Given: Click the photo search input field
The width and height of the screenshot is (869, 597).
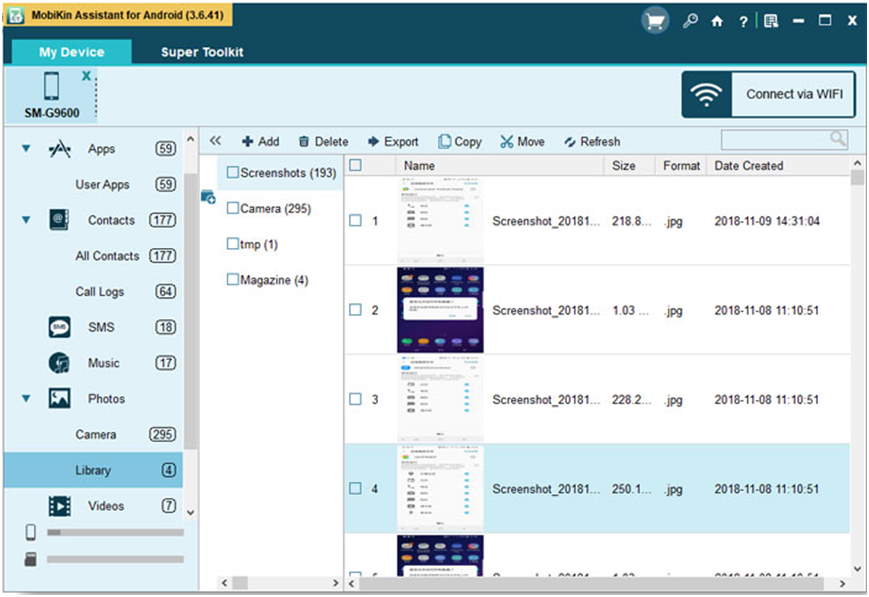Looking at the screenshot, I should 775,140.
